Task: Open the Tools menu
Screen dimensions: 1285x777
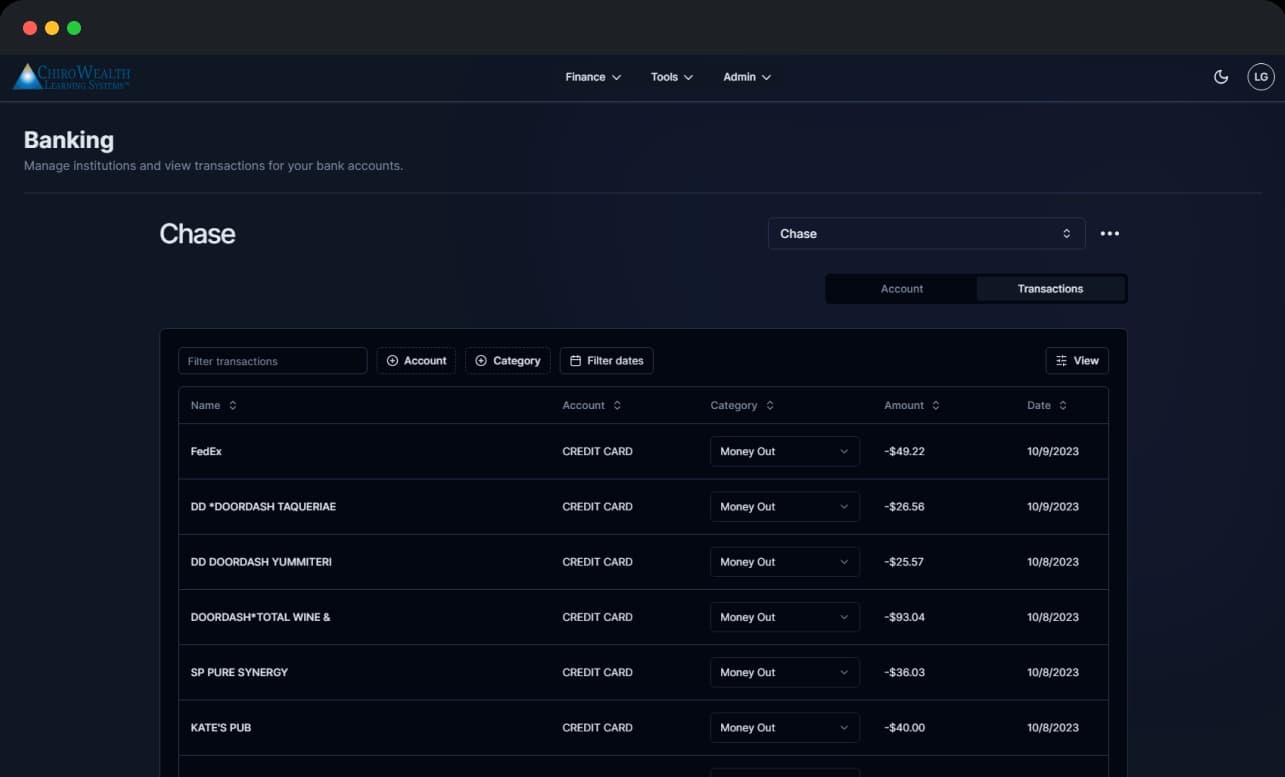Action: click(671, 77)
